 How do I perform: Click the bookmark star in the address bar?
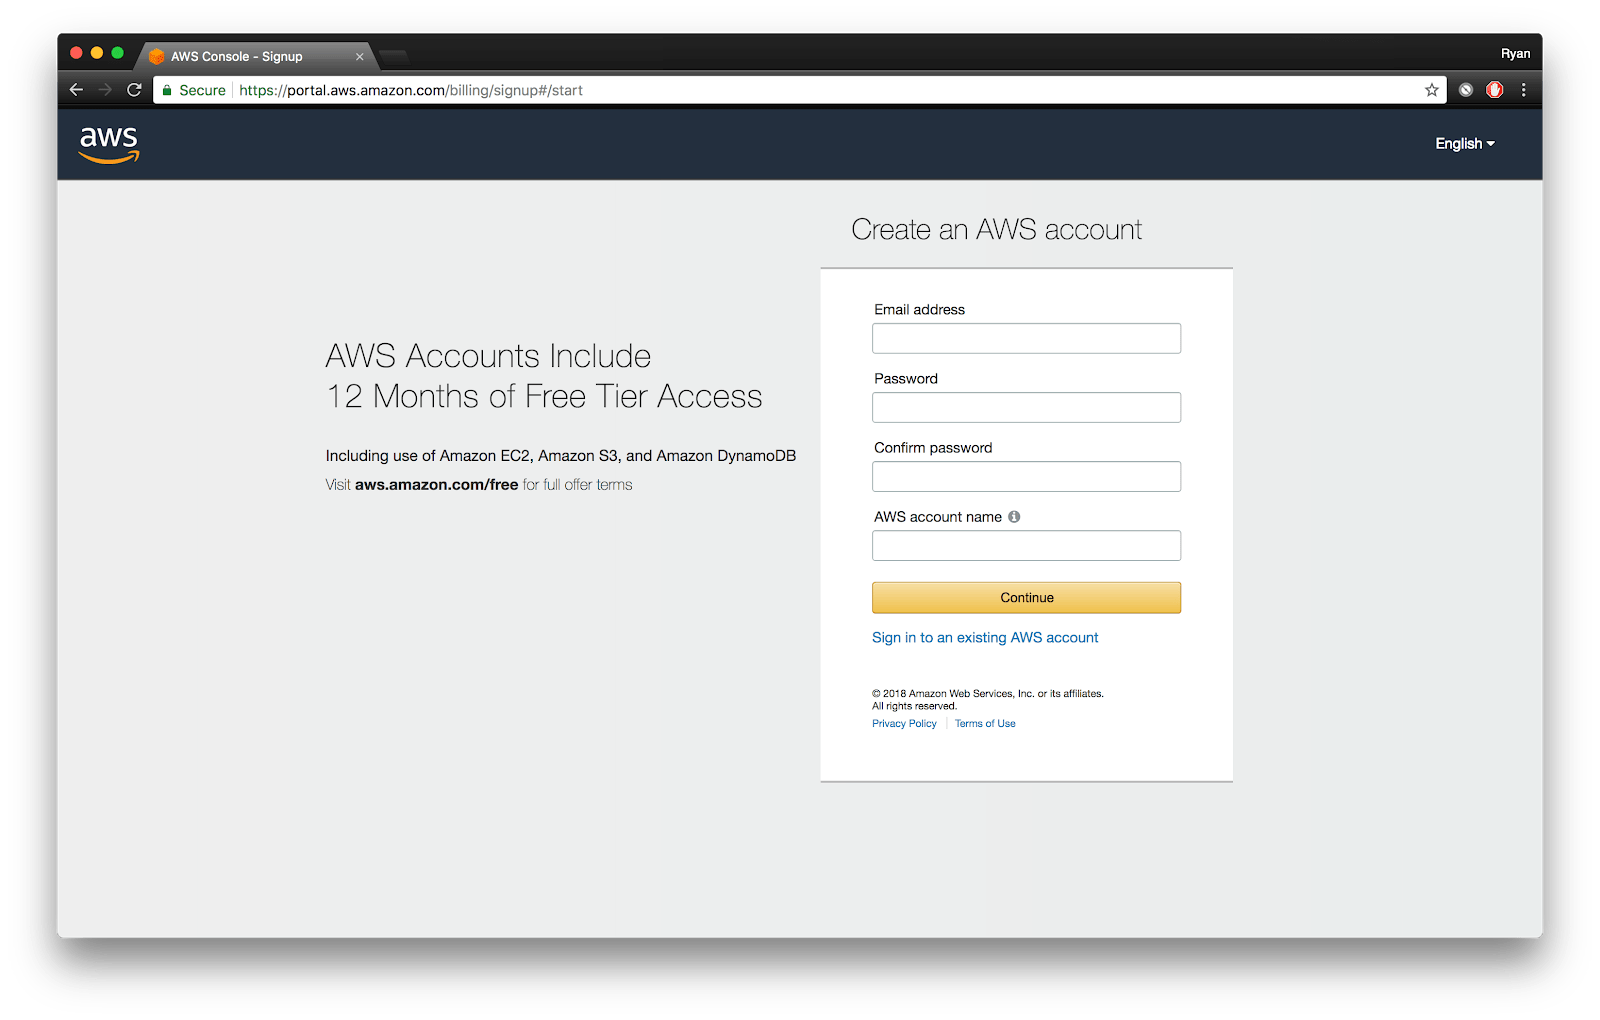[x=1431, y=90]
